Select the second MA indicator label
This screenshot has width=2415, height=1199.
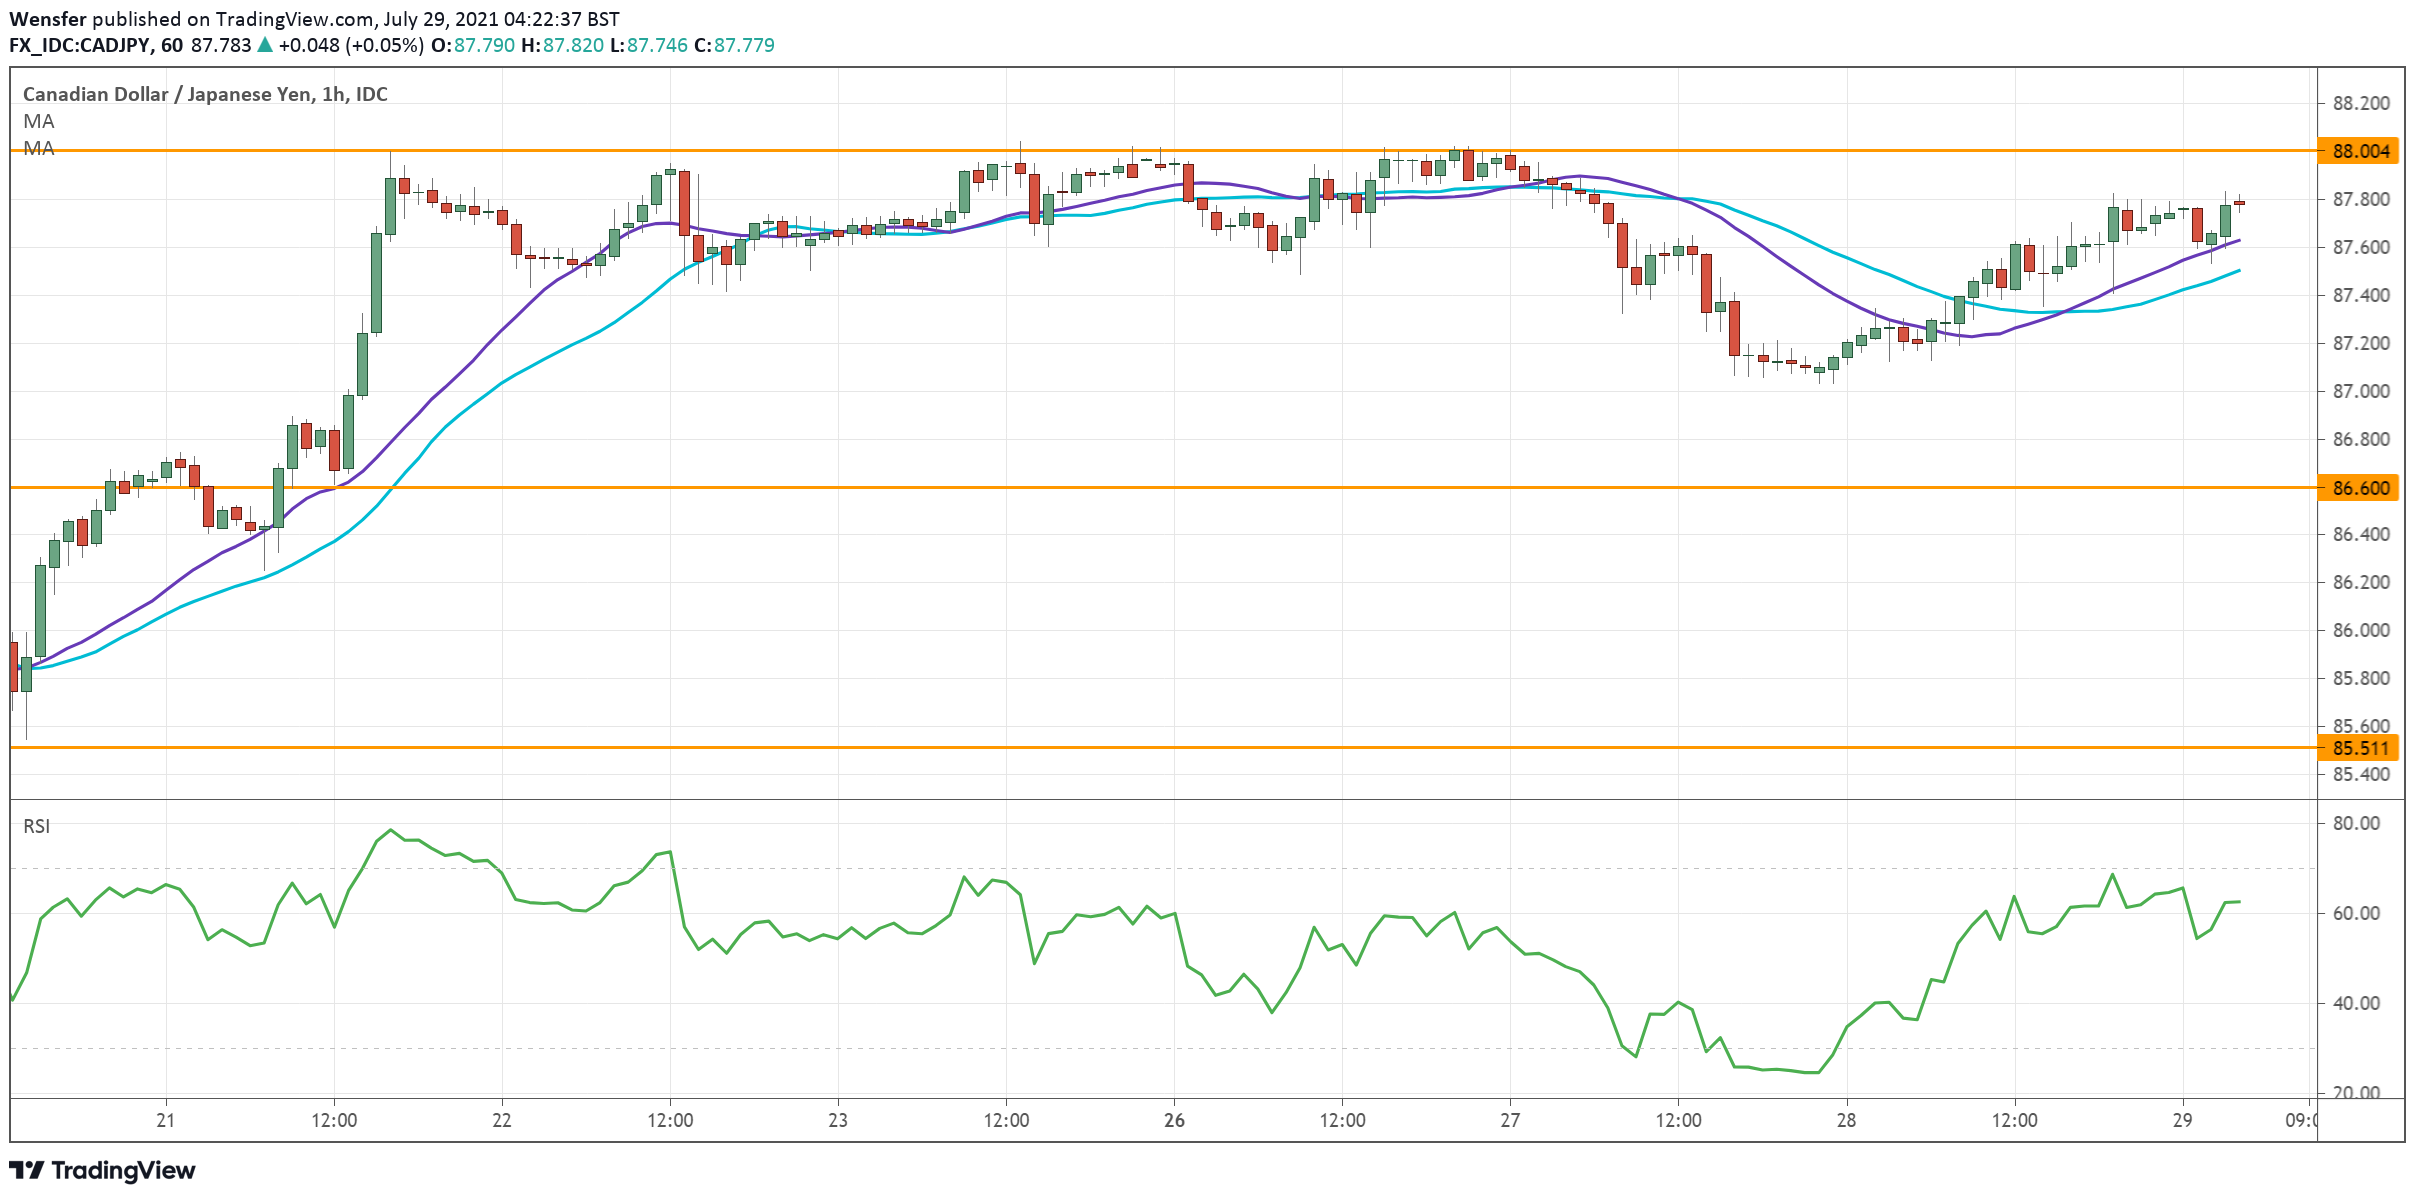pos(39,148)
